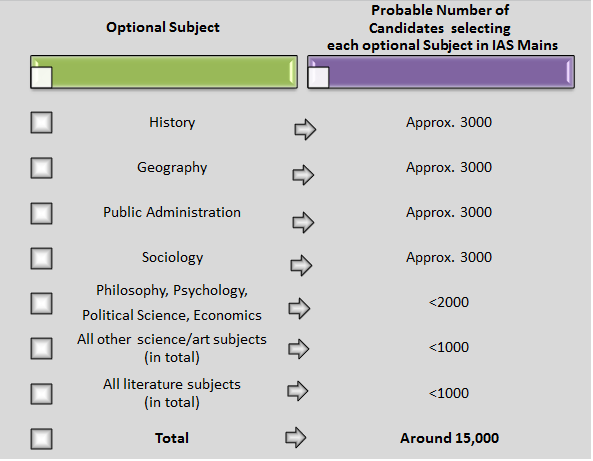Click the arrow icon in Total row
Image resolution: width=593 pixels, height=461 pixels.
pyautogui.click(x=296, y=438)
